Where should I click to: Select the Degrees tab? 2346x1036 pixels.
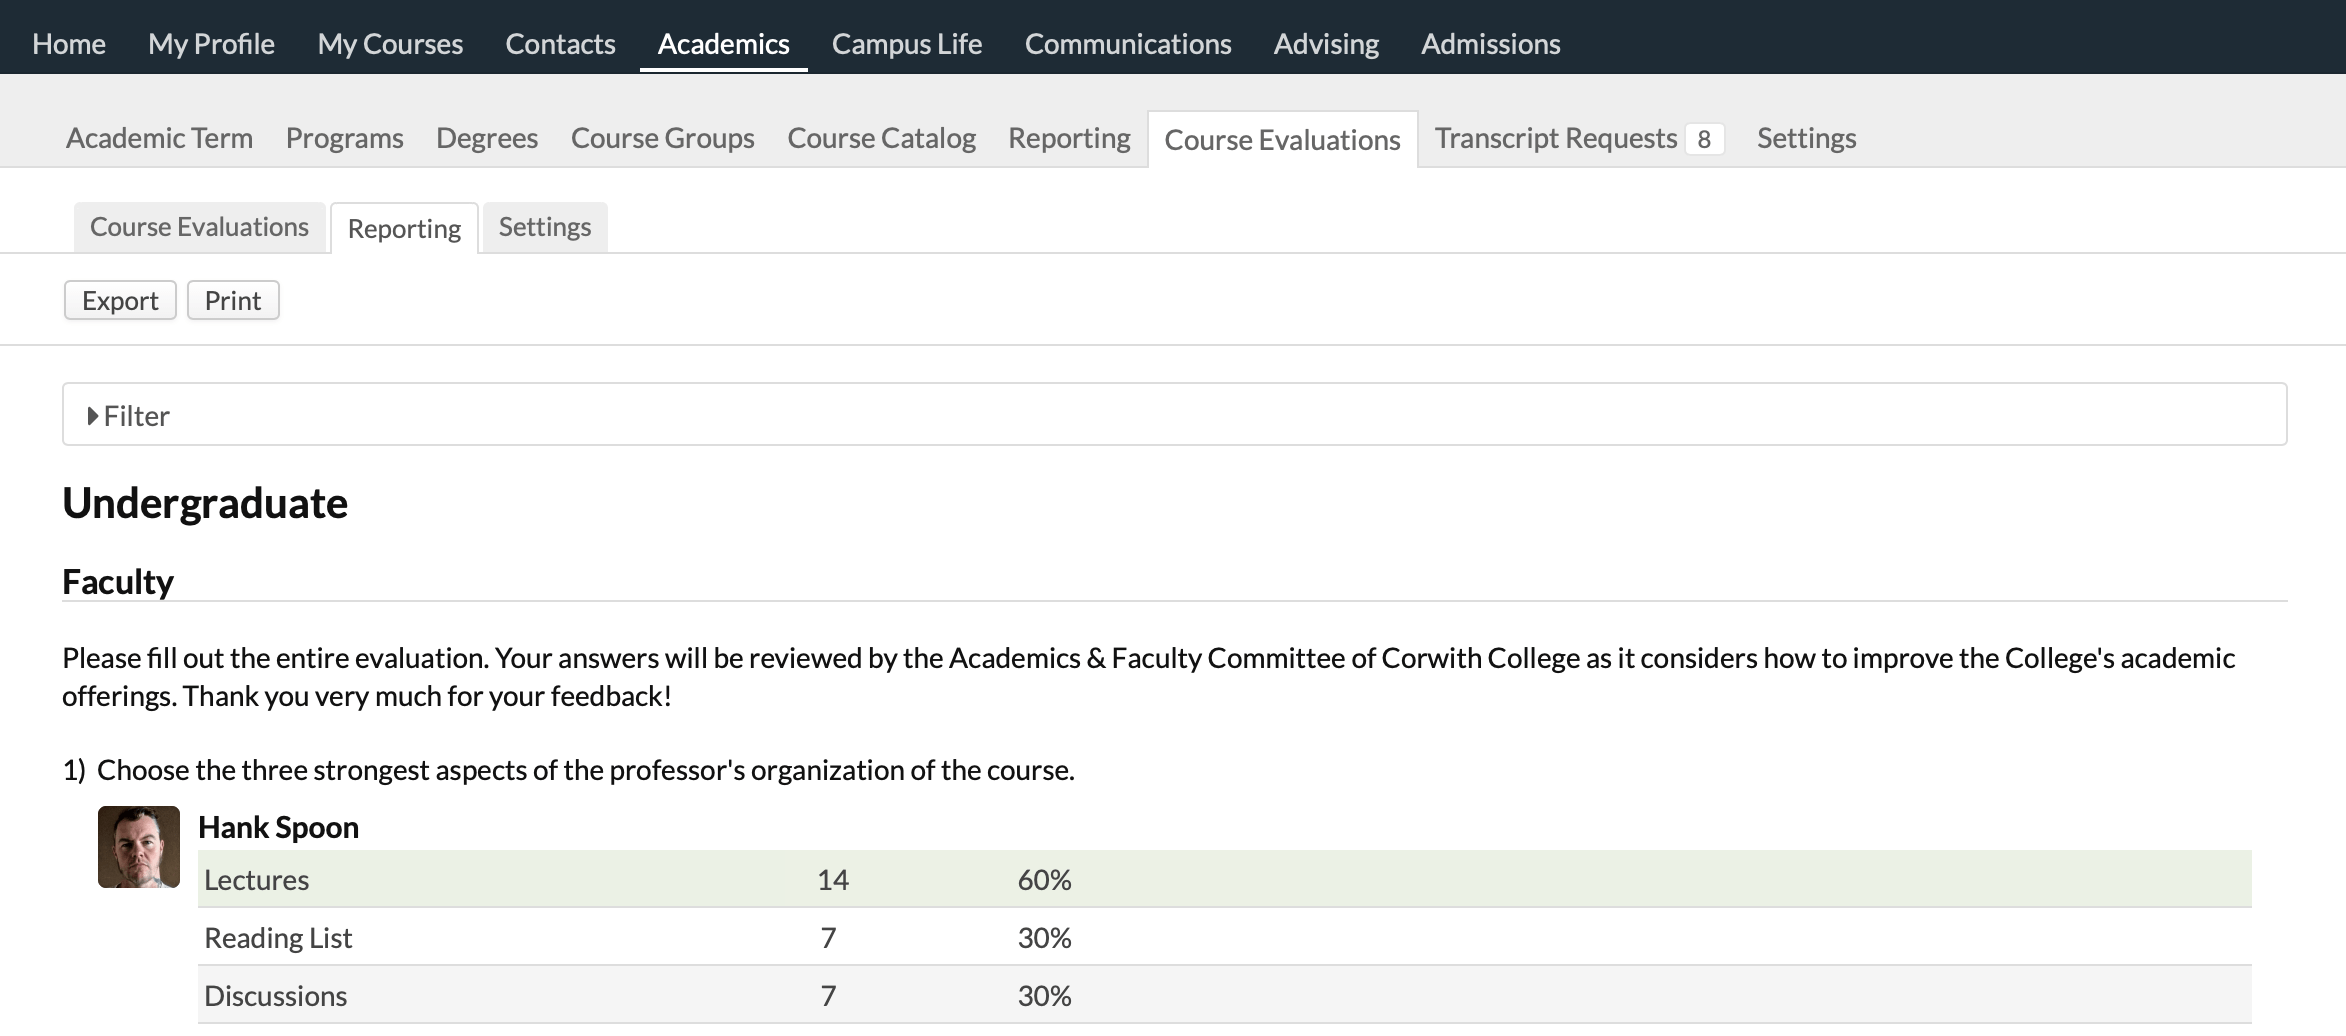click(487, 139)
